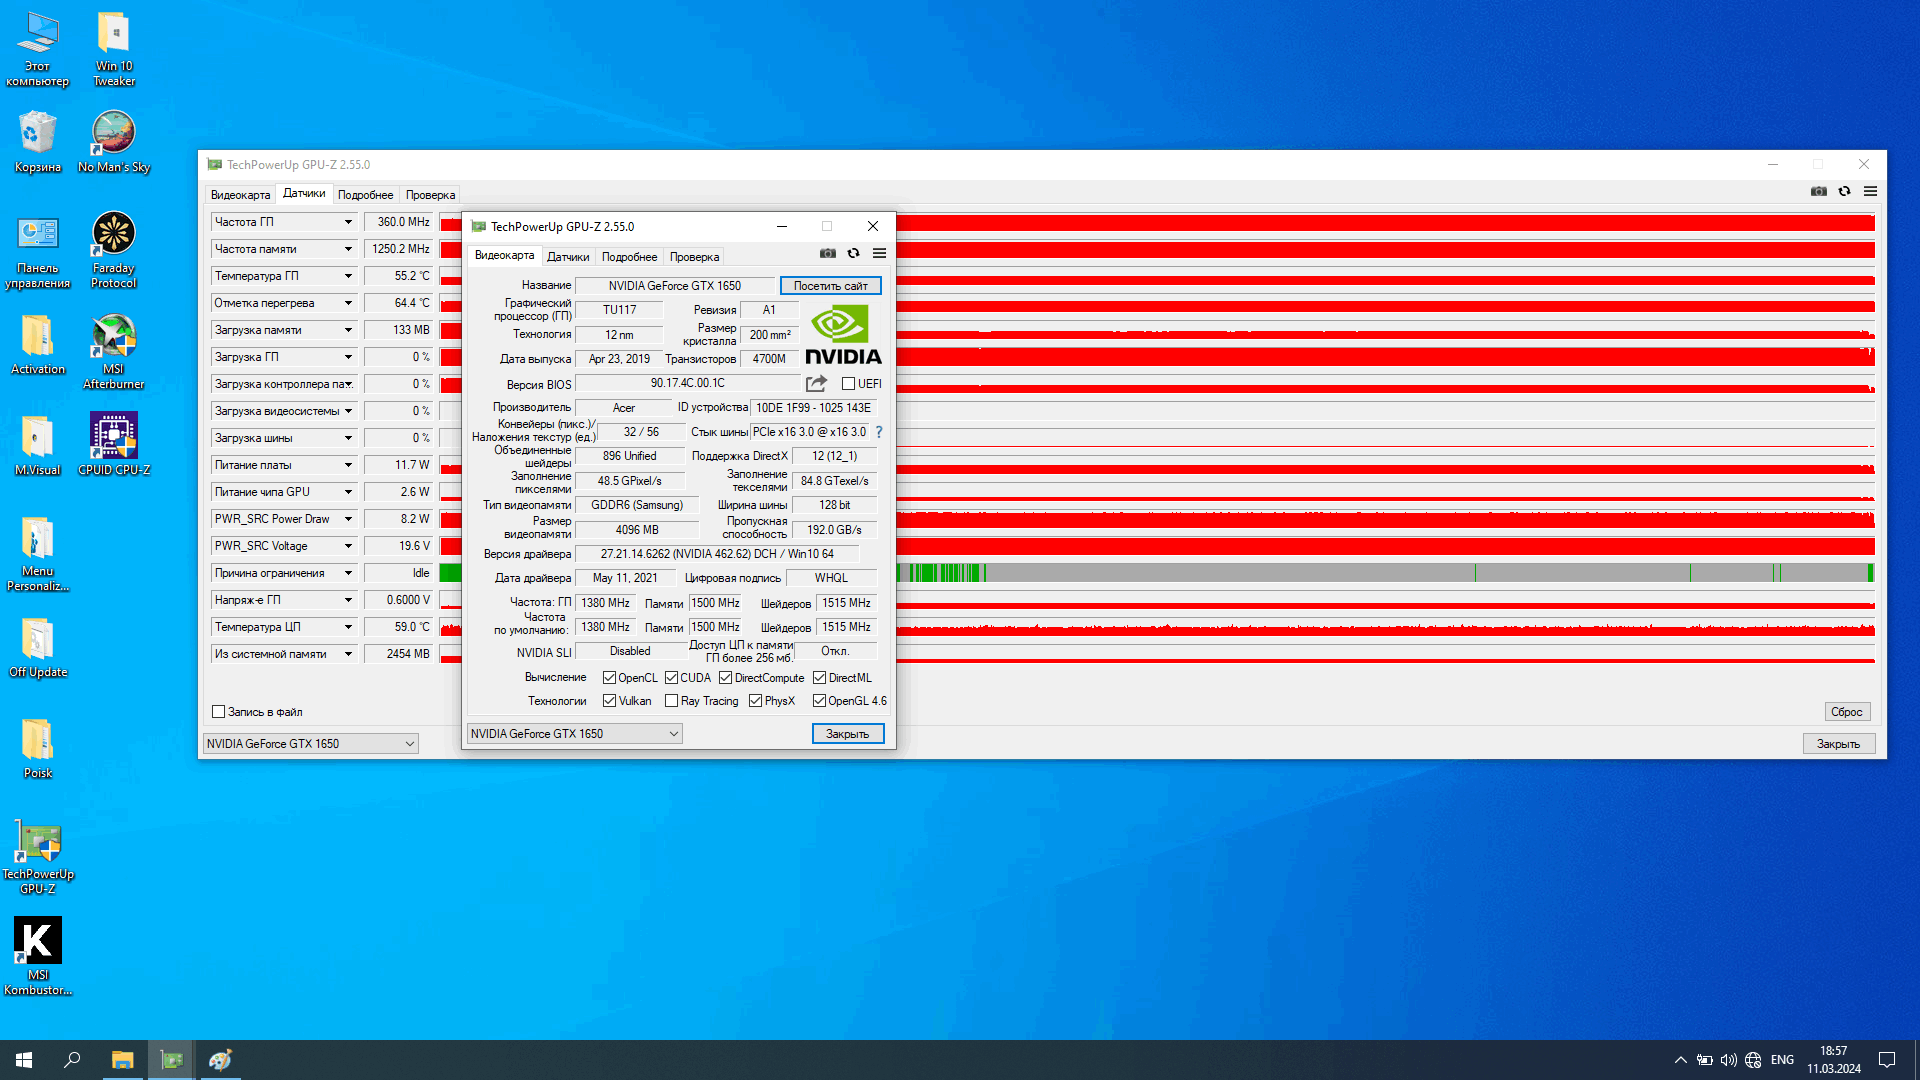Click the NVIDIA logo image
This screenshot has width=1920, height=1080.
(842, 335)
